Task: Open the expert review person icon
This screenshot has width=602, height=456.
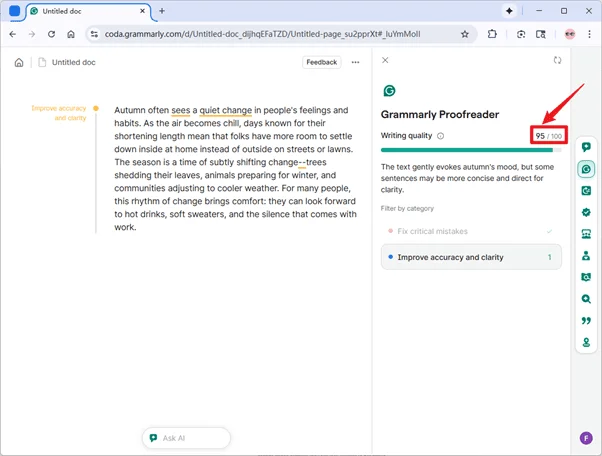Action: pyautogui.click(x=586, y=256)
